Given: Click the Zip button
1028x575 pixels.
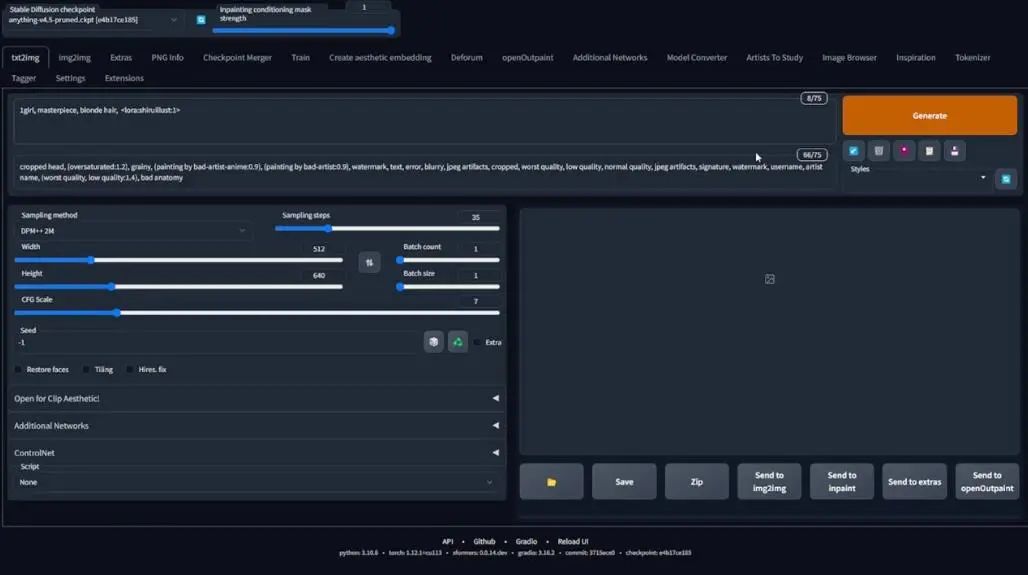Looking at the screenshot, I should [x=697, y=482].
